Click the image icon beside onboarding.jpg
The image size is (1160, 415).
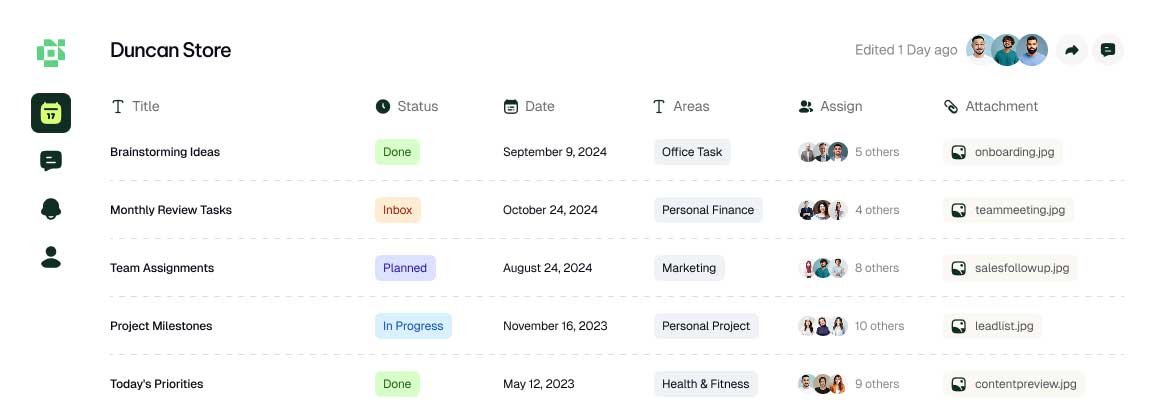(958, 152)
